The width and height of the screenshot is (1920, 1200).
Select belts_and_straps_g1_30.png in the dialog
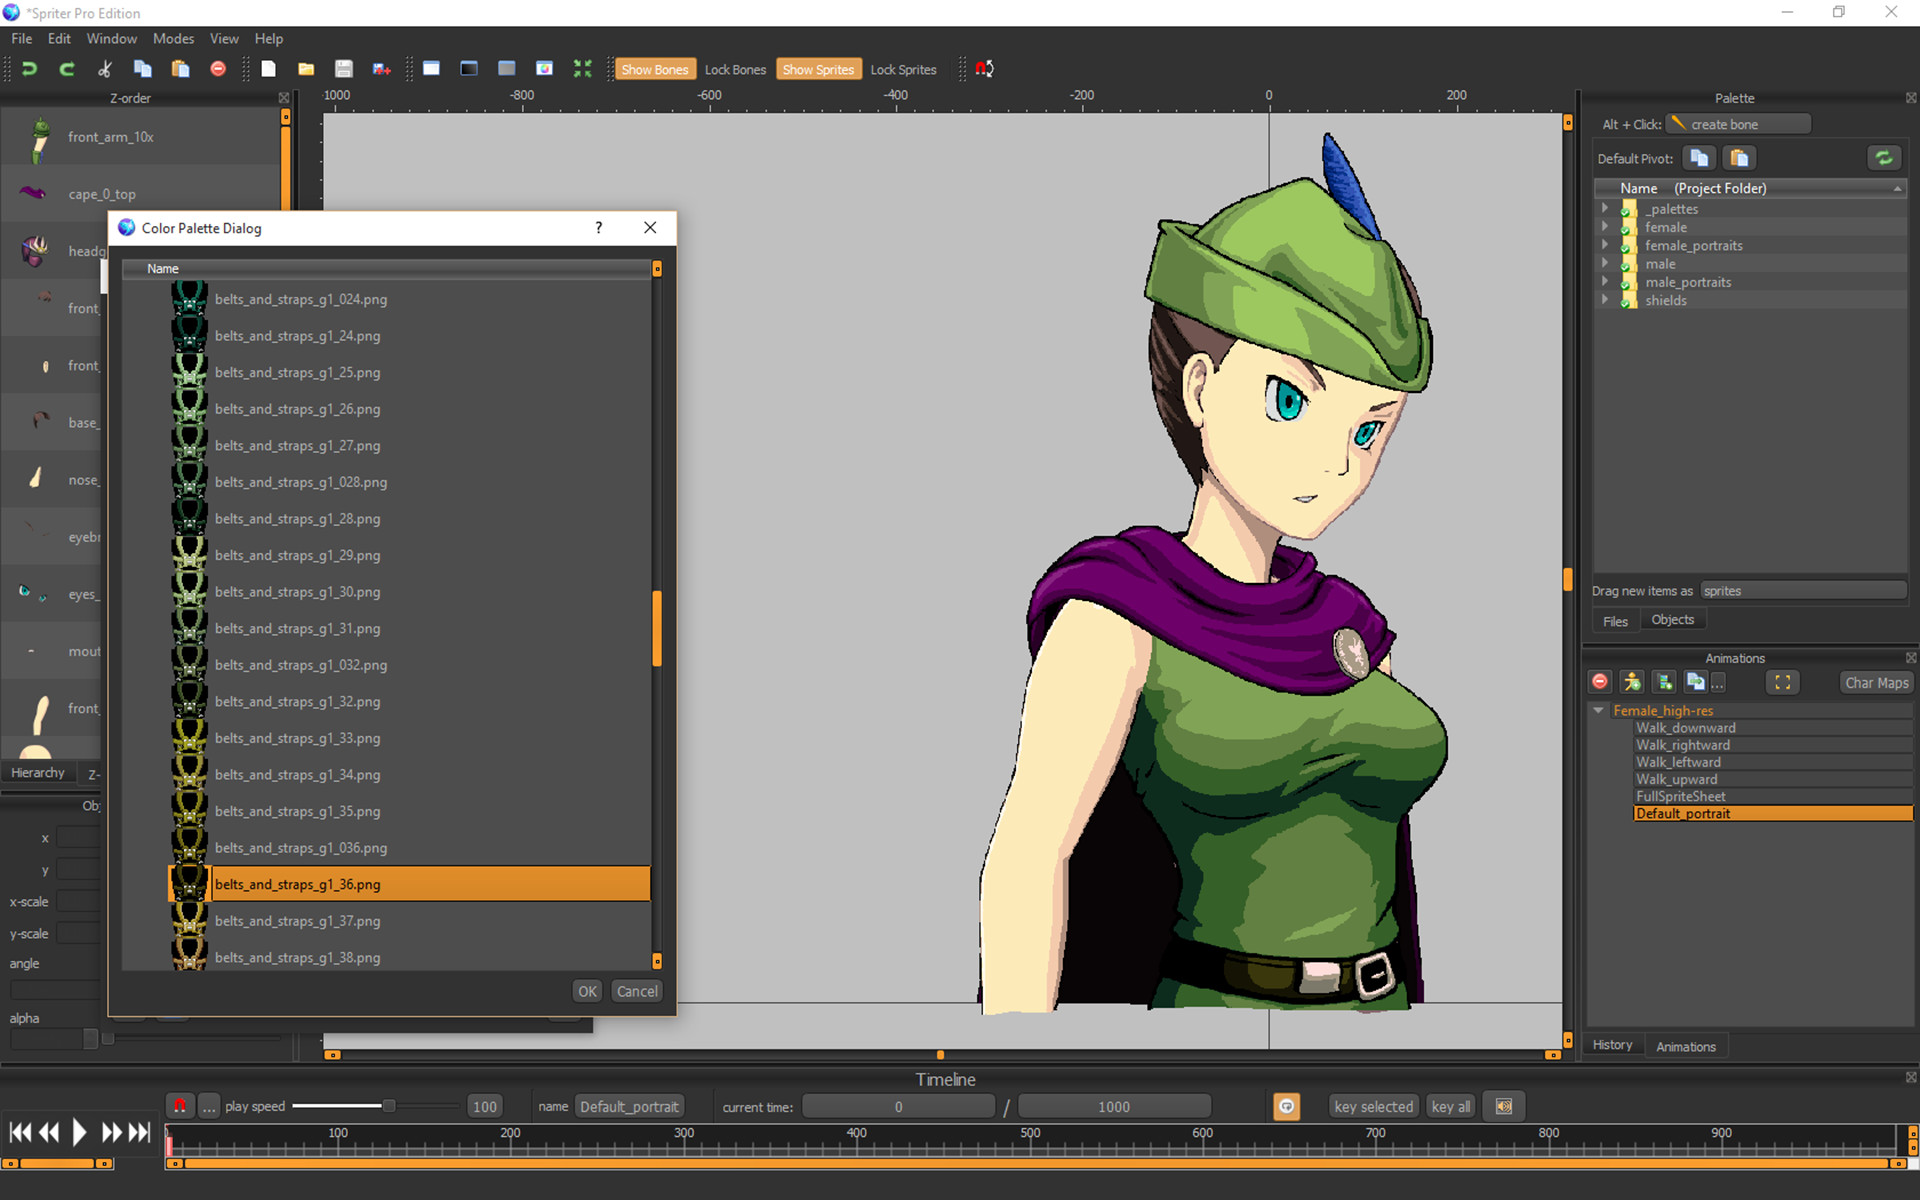tap(297, 591)
